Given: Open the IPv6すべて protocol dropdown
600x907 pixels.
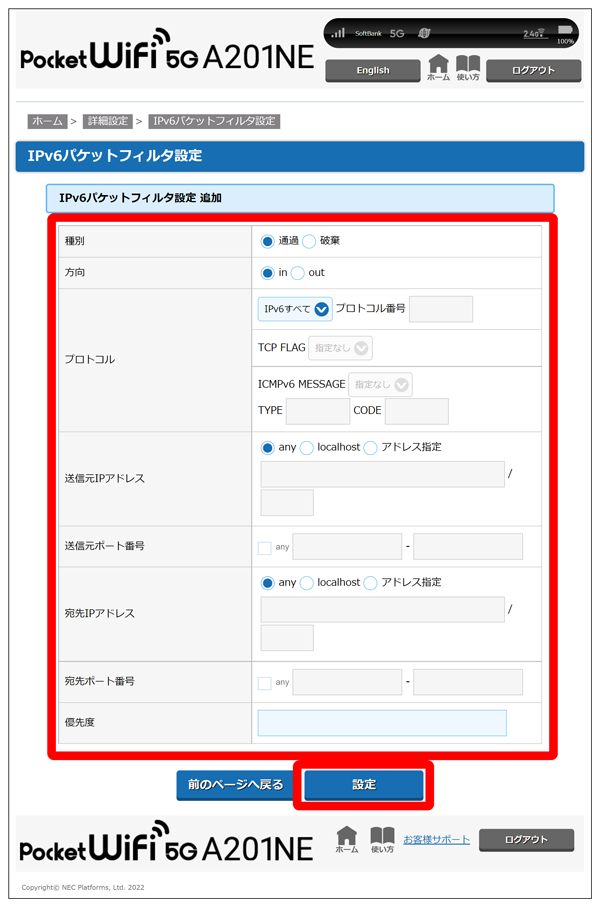Looking at the screenshot, I should (295, 309).
